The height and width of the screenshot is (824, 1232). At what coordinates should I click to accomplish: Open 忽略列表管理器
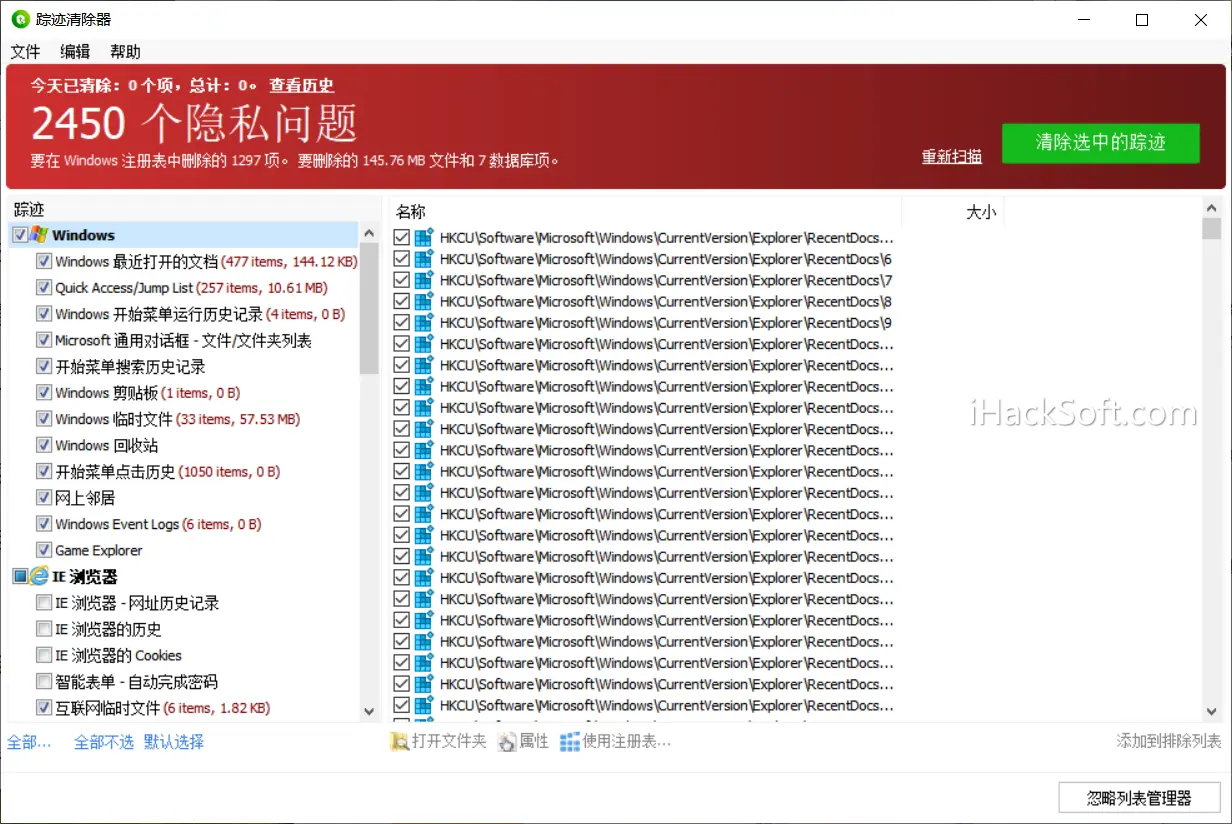[1139, 798]
